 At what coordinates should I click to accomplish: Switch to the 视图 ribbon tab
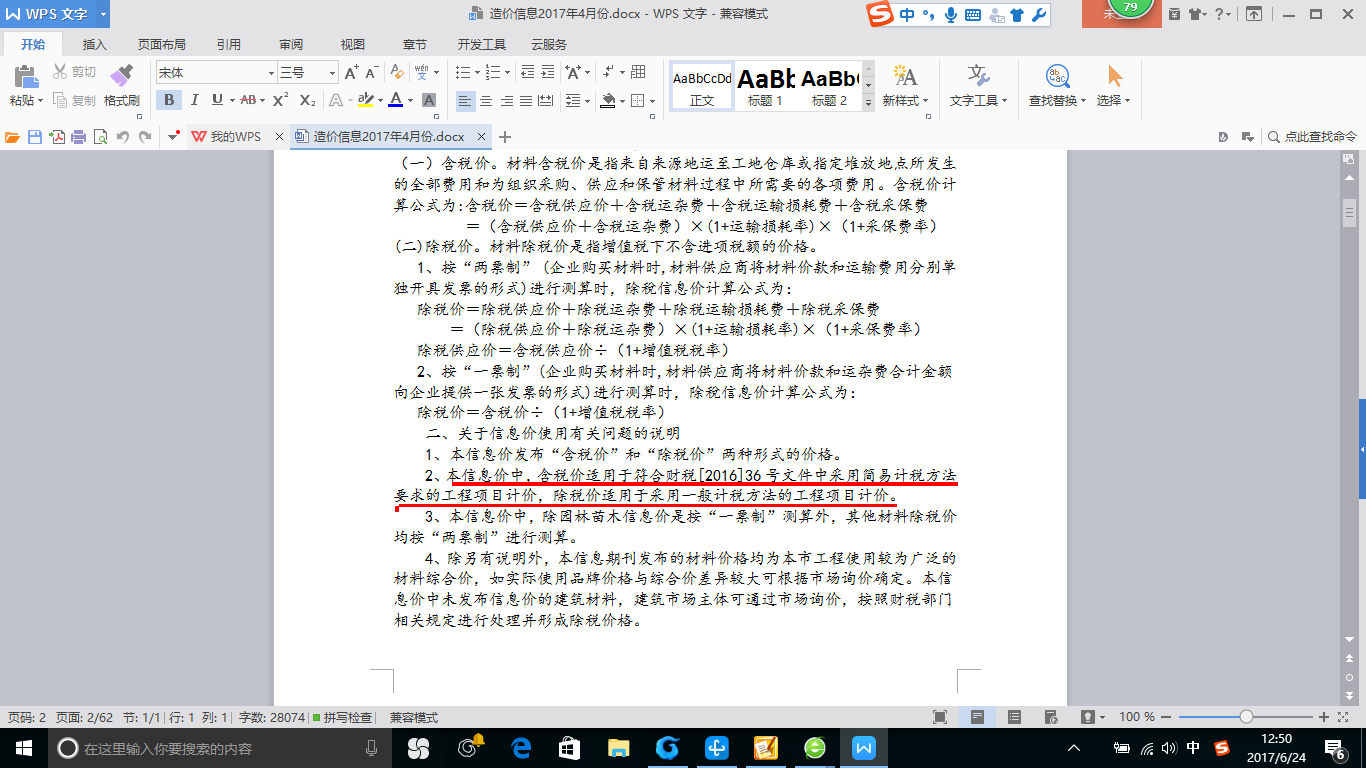coord(352,44)
